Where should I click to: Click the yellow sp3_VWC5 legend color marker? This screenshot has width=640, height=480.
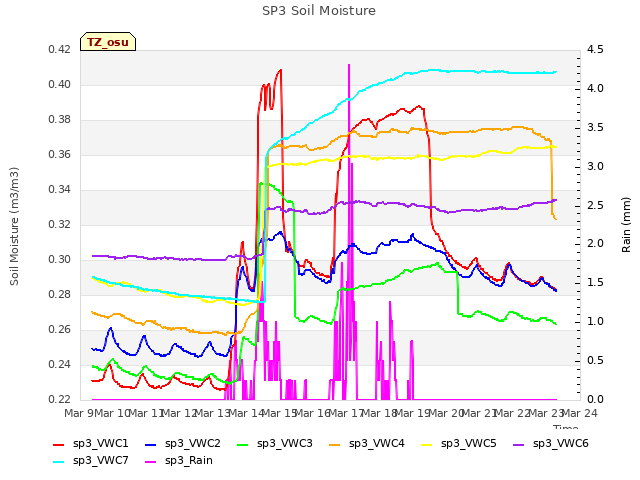(x=427, y=445)
